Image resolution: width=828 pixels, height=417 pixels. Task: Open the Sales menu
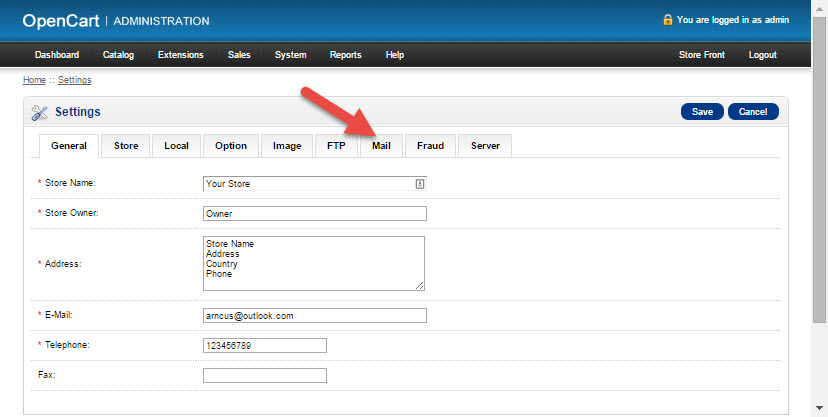239,55
